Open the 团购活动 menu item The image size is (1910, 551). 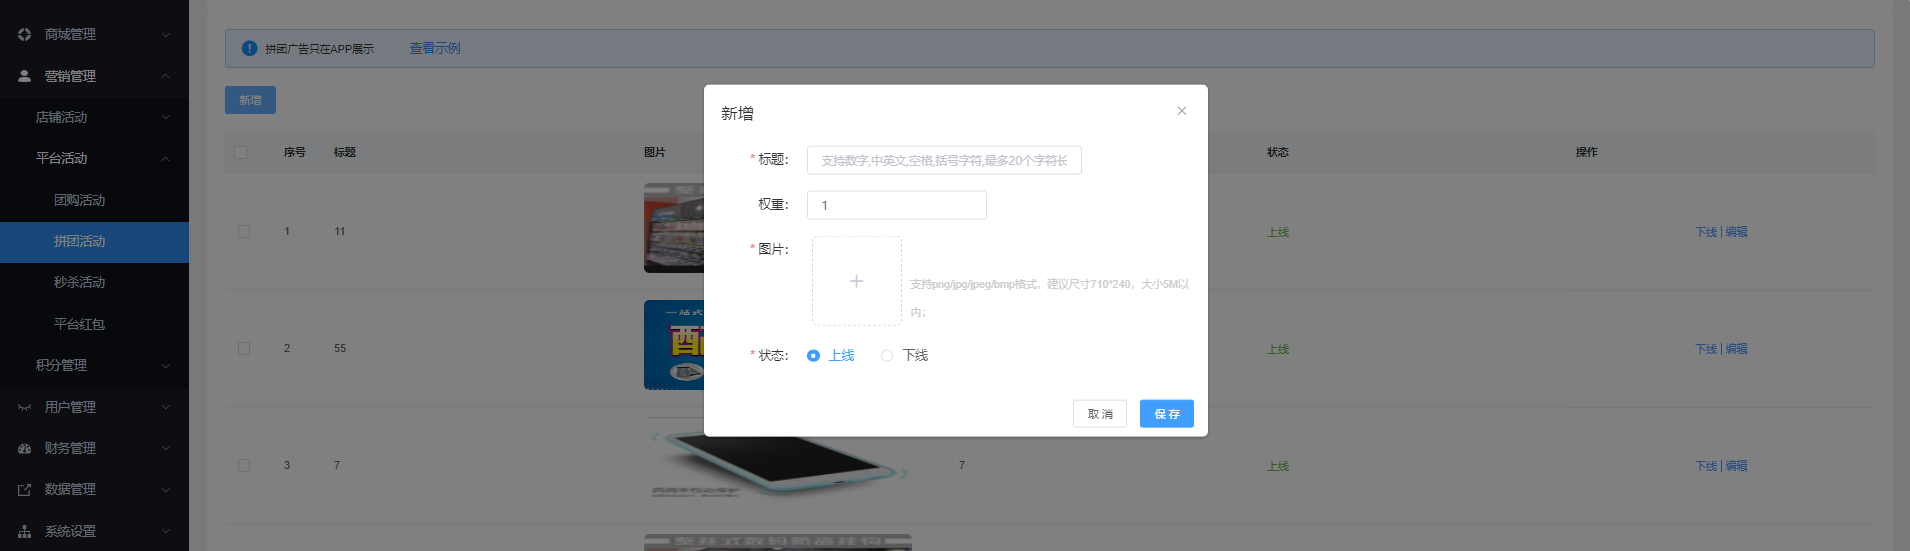(x=80, y=200)
